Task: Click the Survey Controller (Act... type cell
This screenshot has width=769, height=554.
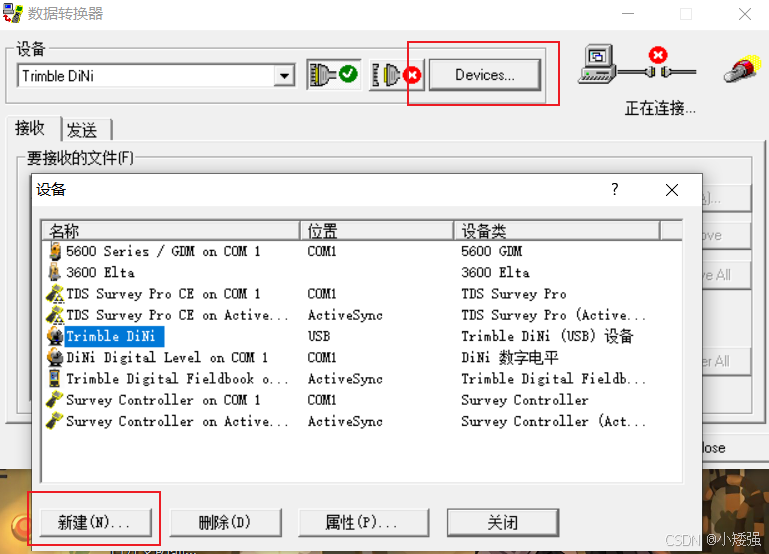Action: click(x=553, y=421)
